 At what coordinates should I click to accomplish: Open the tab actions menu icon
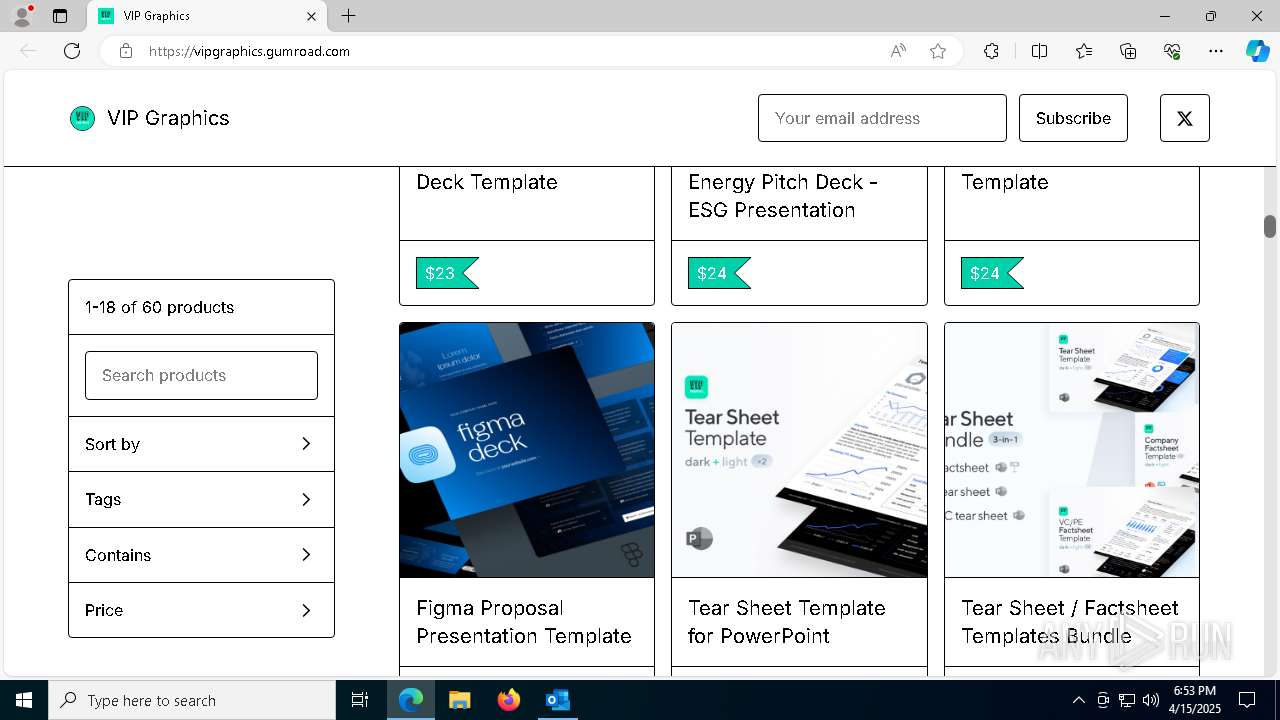coord(60,16)
